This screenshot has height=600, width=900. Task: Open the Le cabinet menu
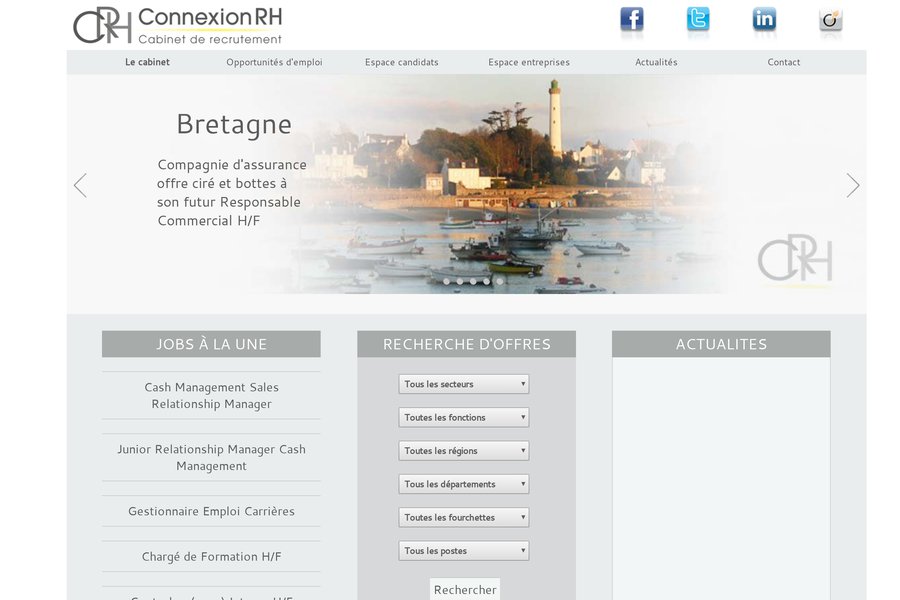(148, 62)
